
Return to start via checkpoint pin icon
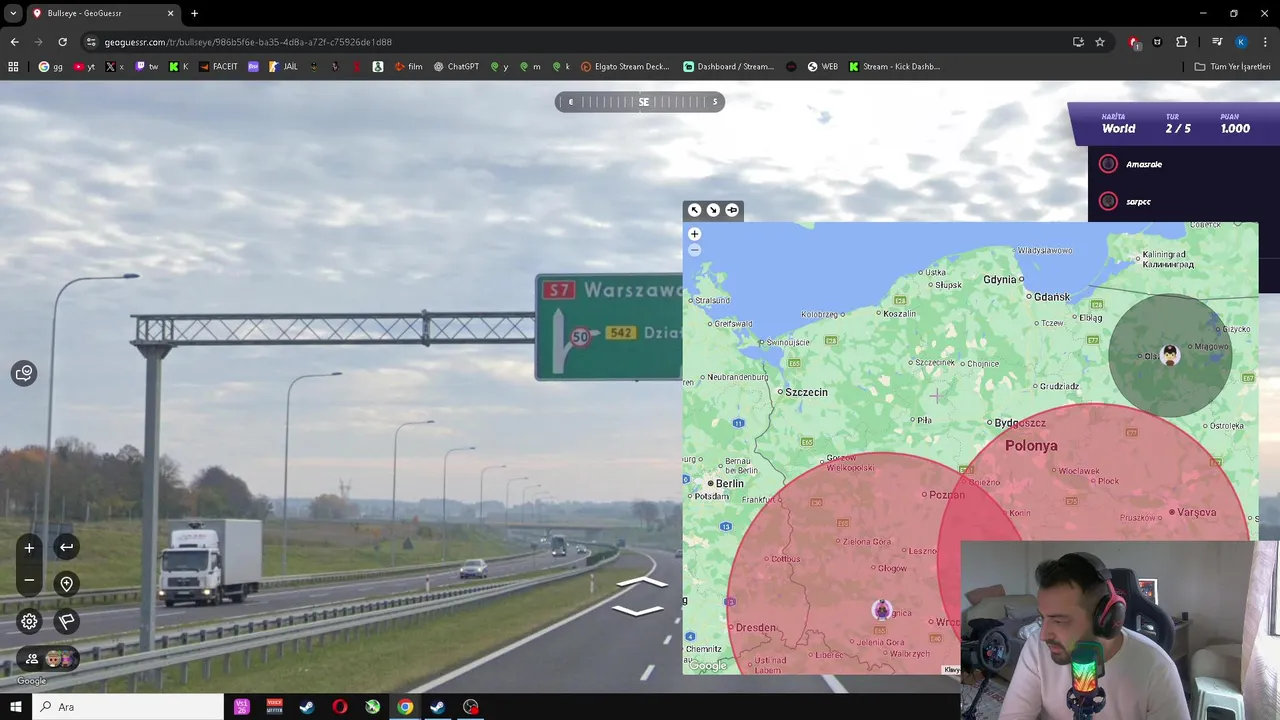coord(66,584)
